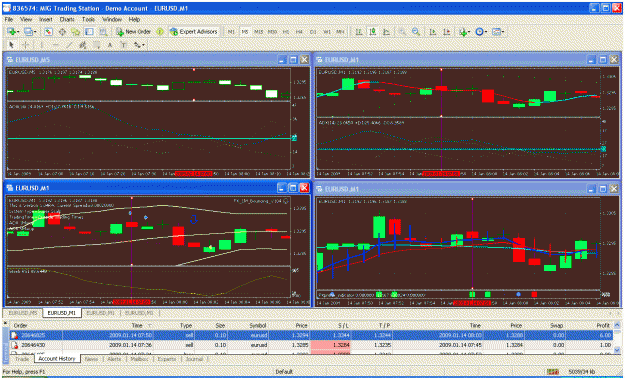Toggle Expert Advisors on or off

[x=194, y=32]
